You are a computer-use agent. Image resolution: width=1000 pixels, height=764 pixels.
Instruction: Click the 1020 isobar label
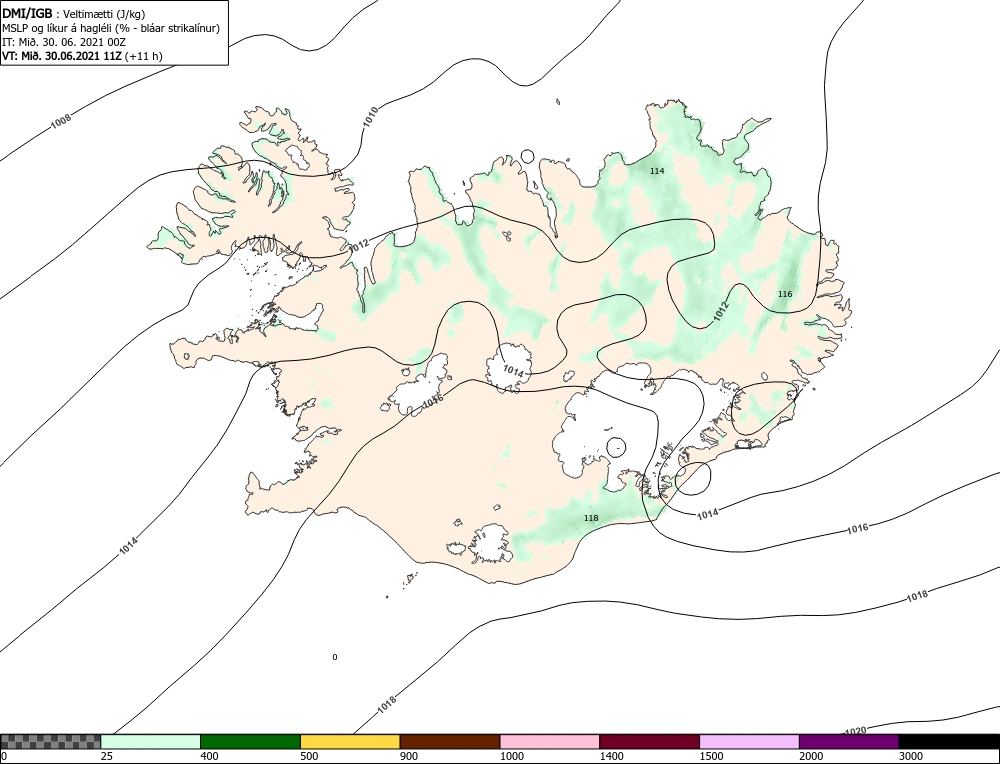coord(855,731)
